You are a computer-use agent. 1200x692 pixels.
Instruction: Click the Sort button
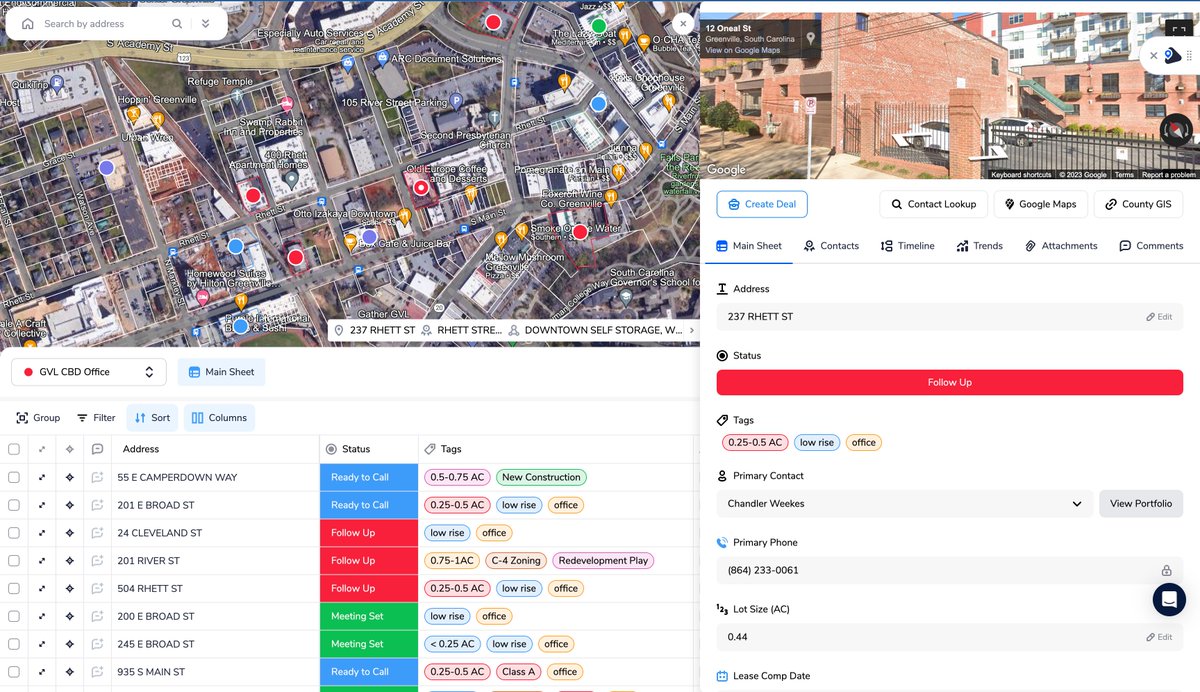coord(152,418)
